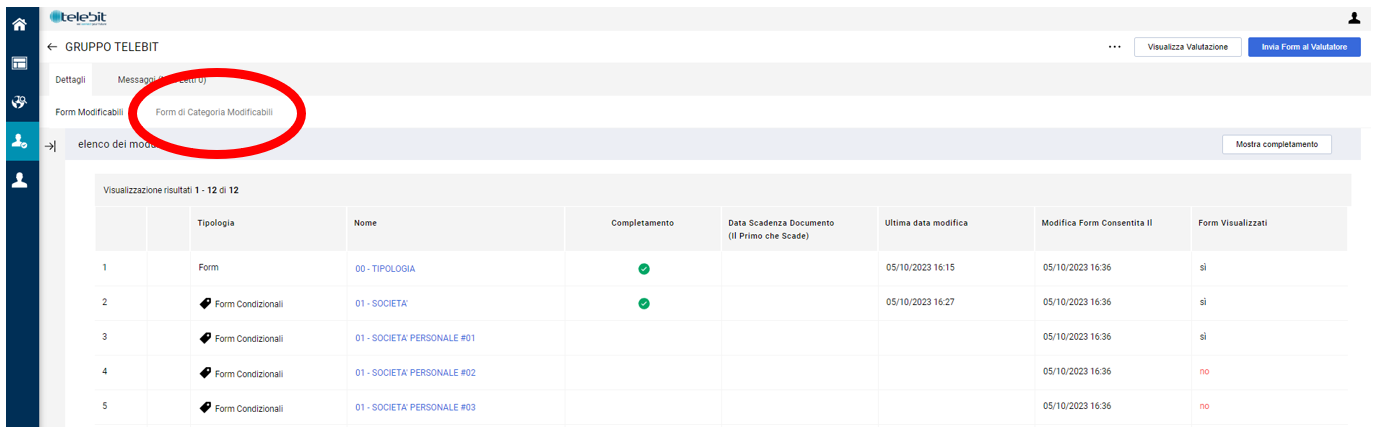
Task: Click green completion checkmark for 00 - TIPOLOGIA
Action: pyautogui.click(x=644, y=269)
